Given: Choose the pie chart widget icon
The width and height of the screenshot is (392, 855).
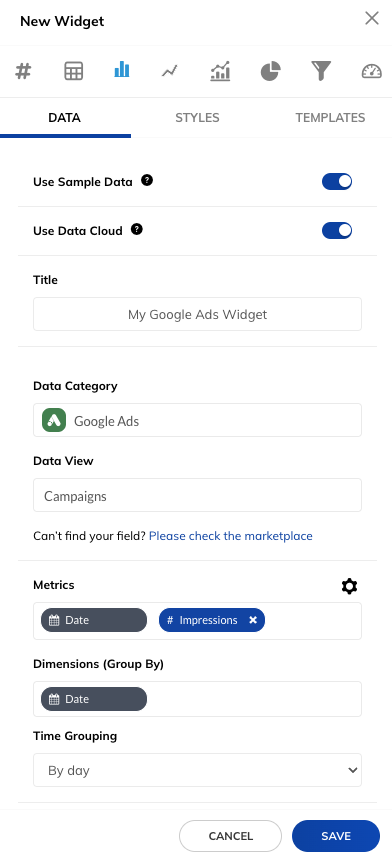Looking at the screenshot, I should (270, 71).
